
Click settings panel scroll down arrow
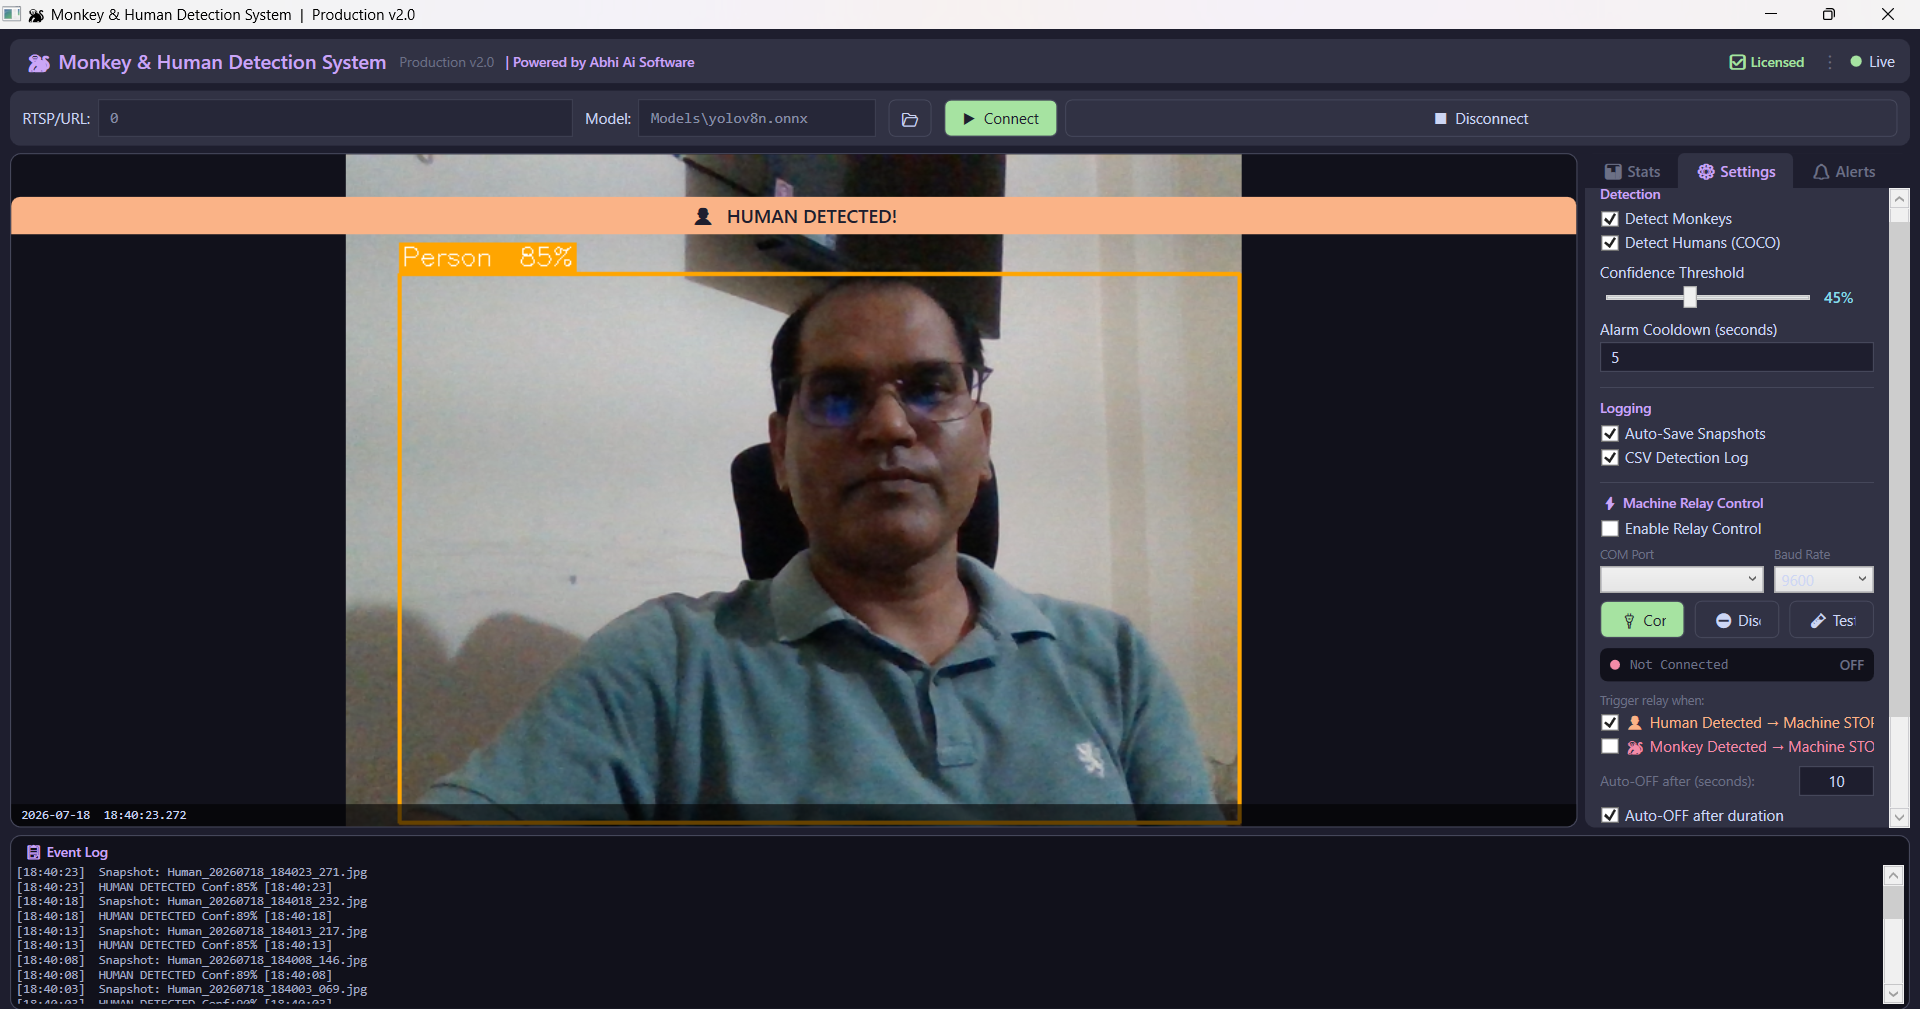click(1899, 817)
